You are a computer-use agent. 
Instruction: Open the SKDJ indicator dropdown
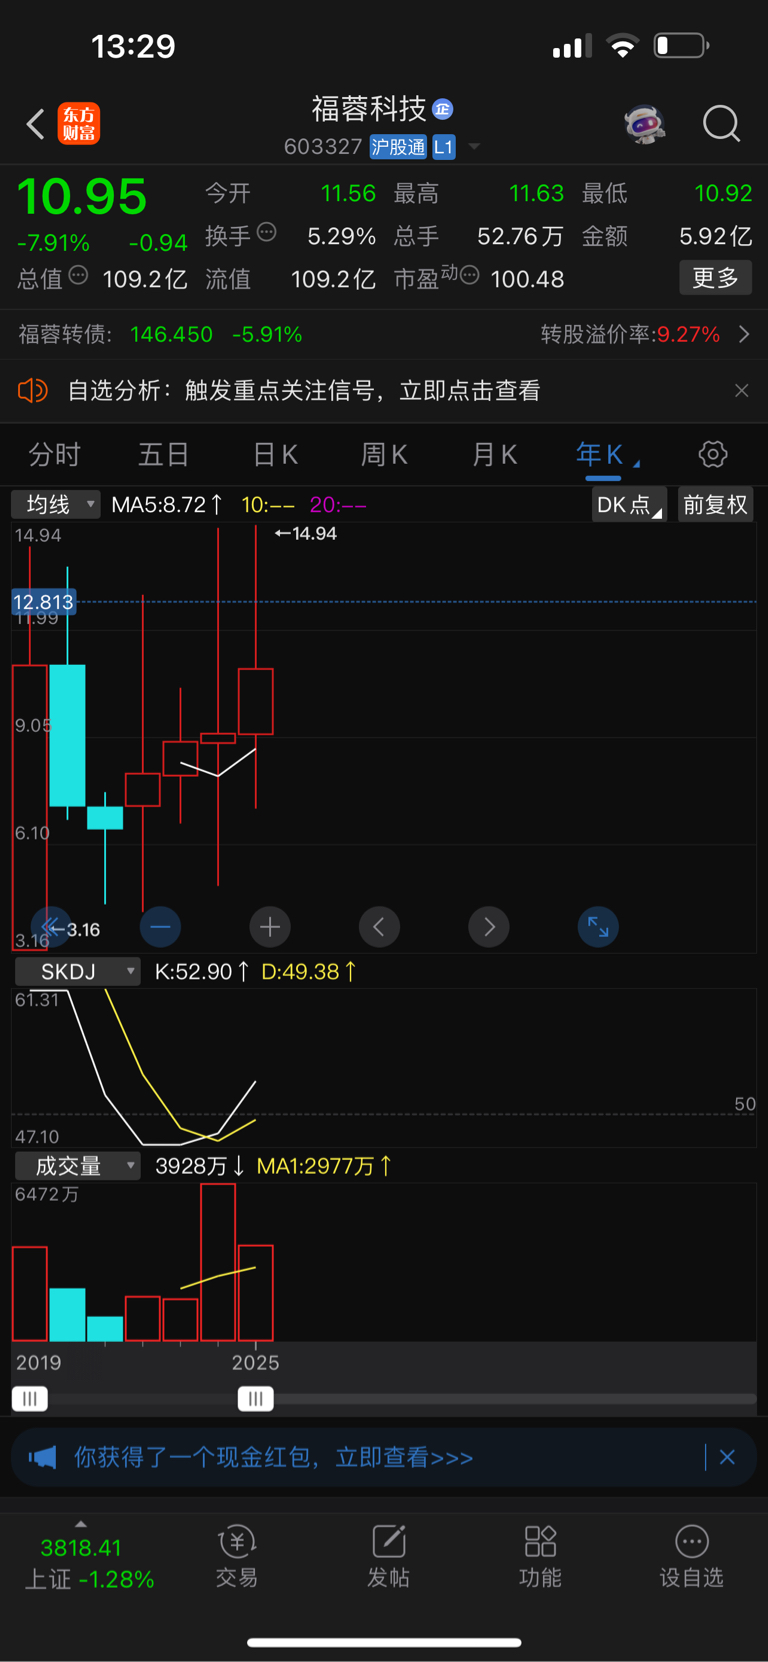coord(77,971)
